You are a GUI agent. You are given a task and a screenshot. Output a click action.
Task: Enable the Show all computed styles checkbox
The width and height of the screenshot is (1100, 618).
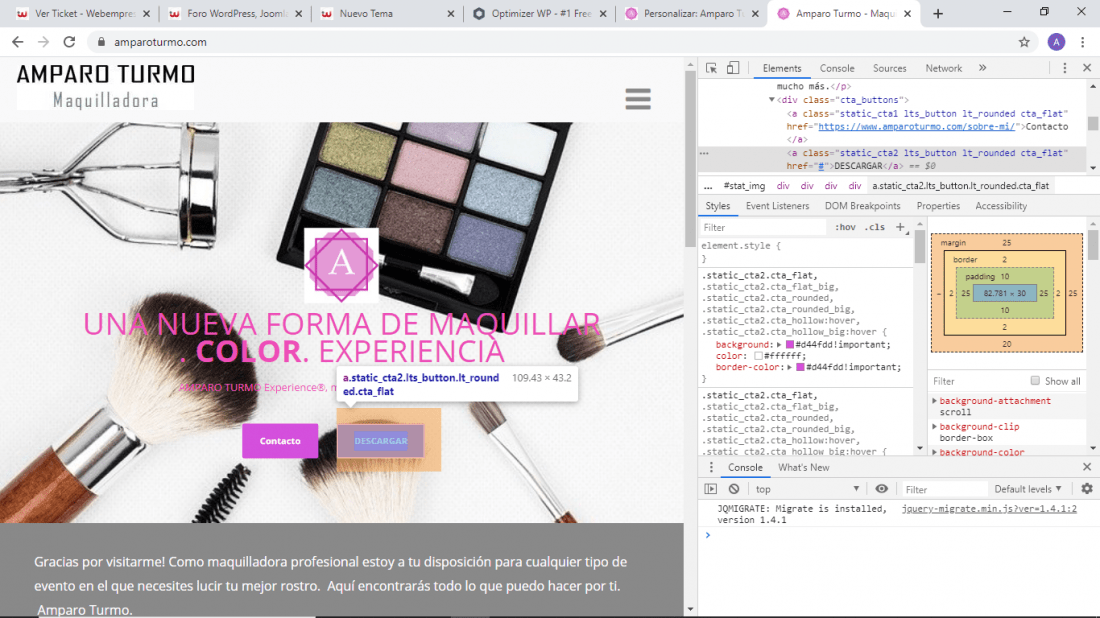click(x=1035, y=381)
